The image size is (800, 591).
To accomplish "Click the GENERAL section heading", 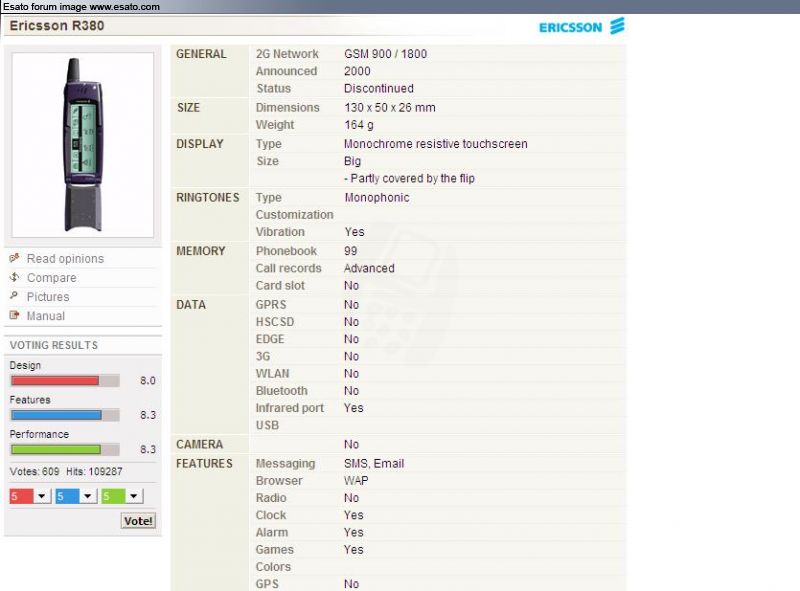I will click(201, 54).
